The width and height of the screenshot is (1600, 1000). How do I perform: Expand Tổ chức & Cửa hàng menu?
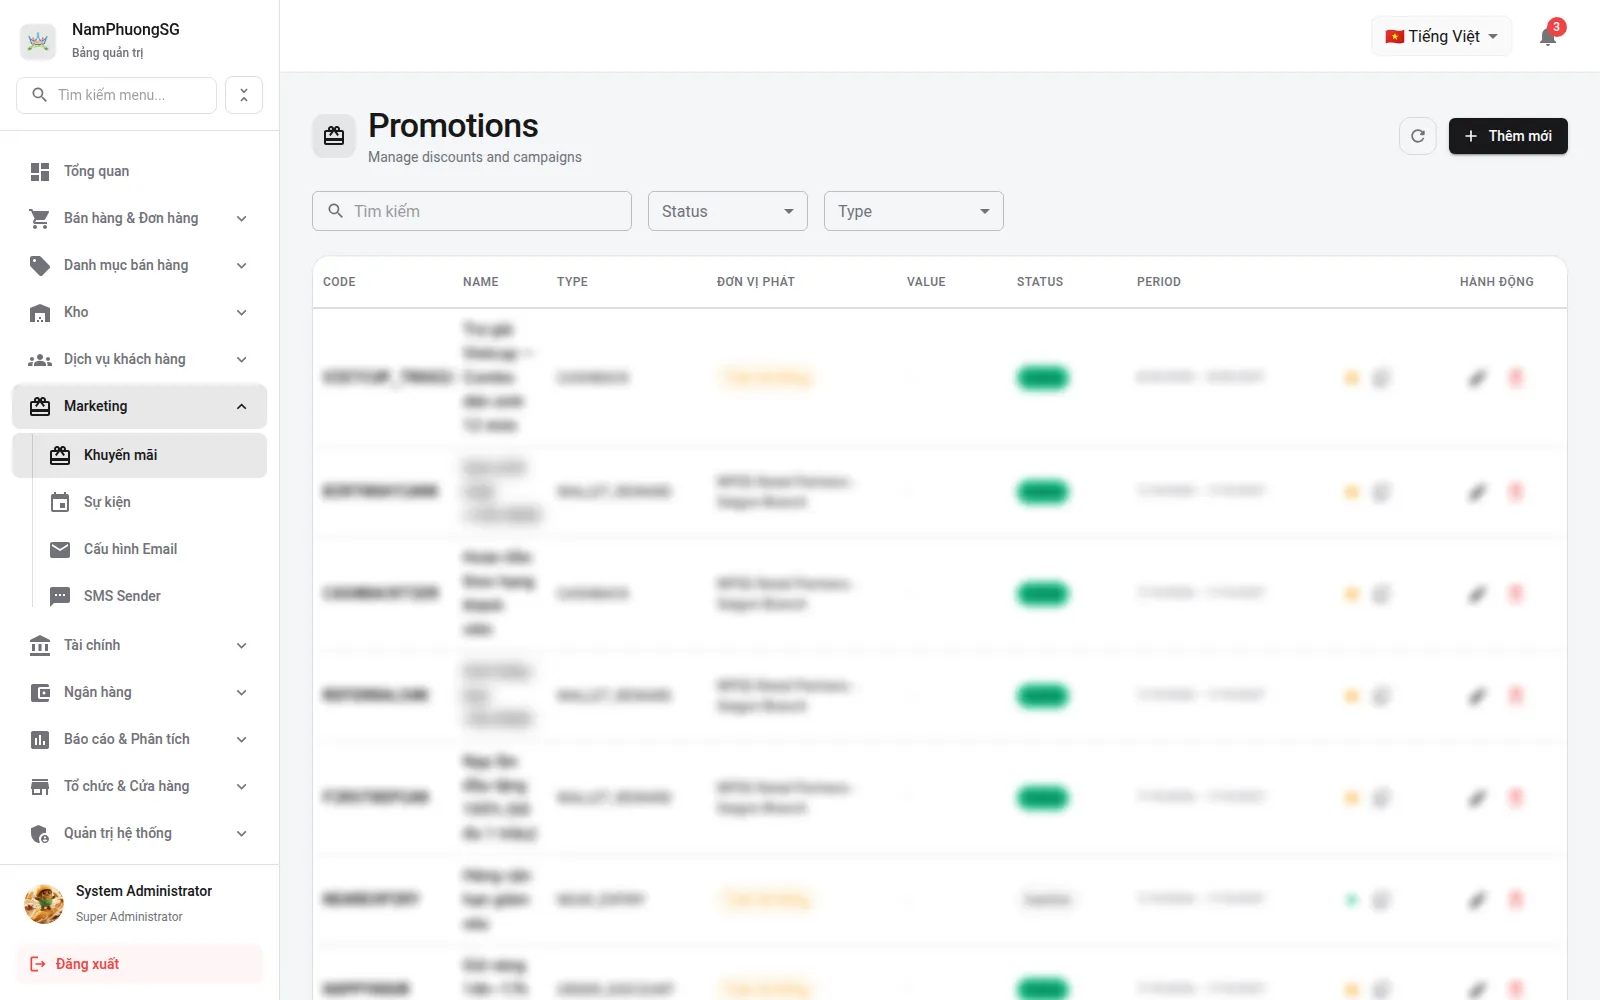(139, 786)
